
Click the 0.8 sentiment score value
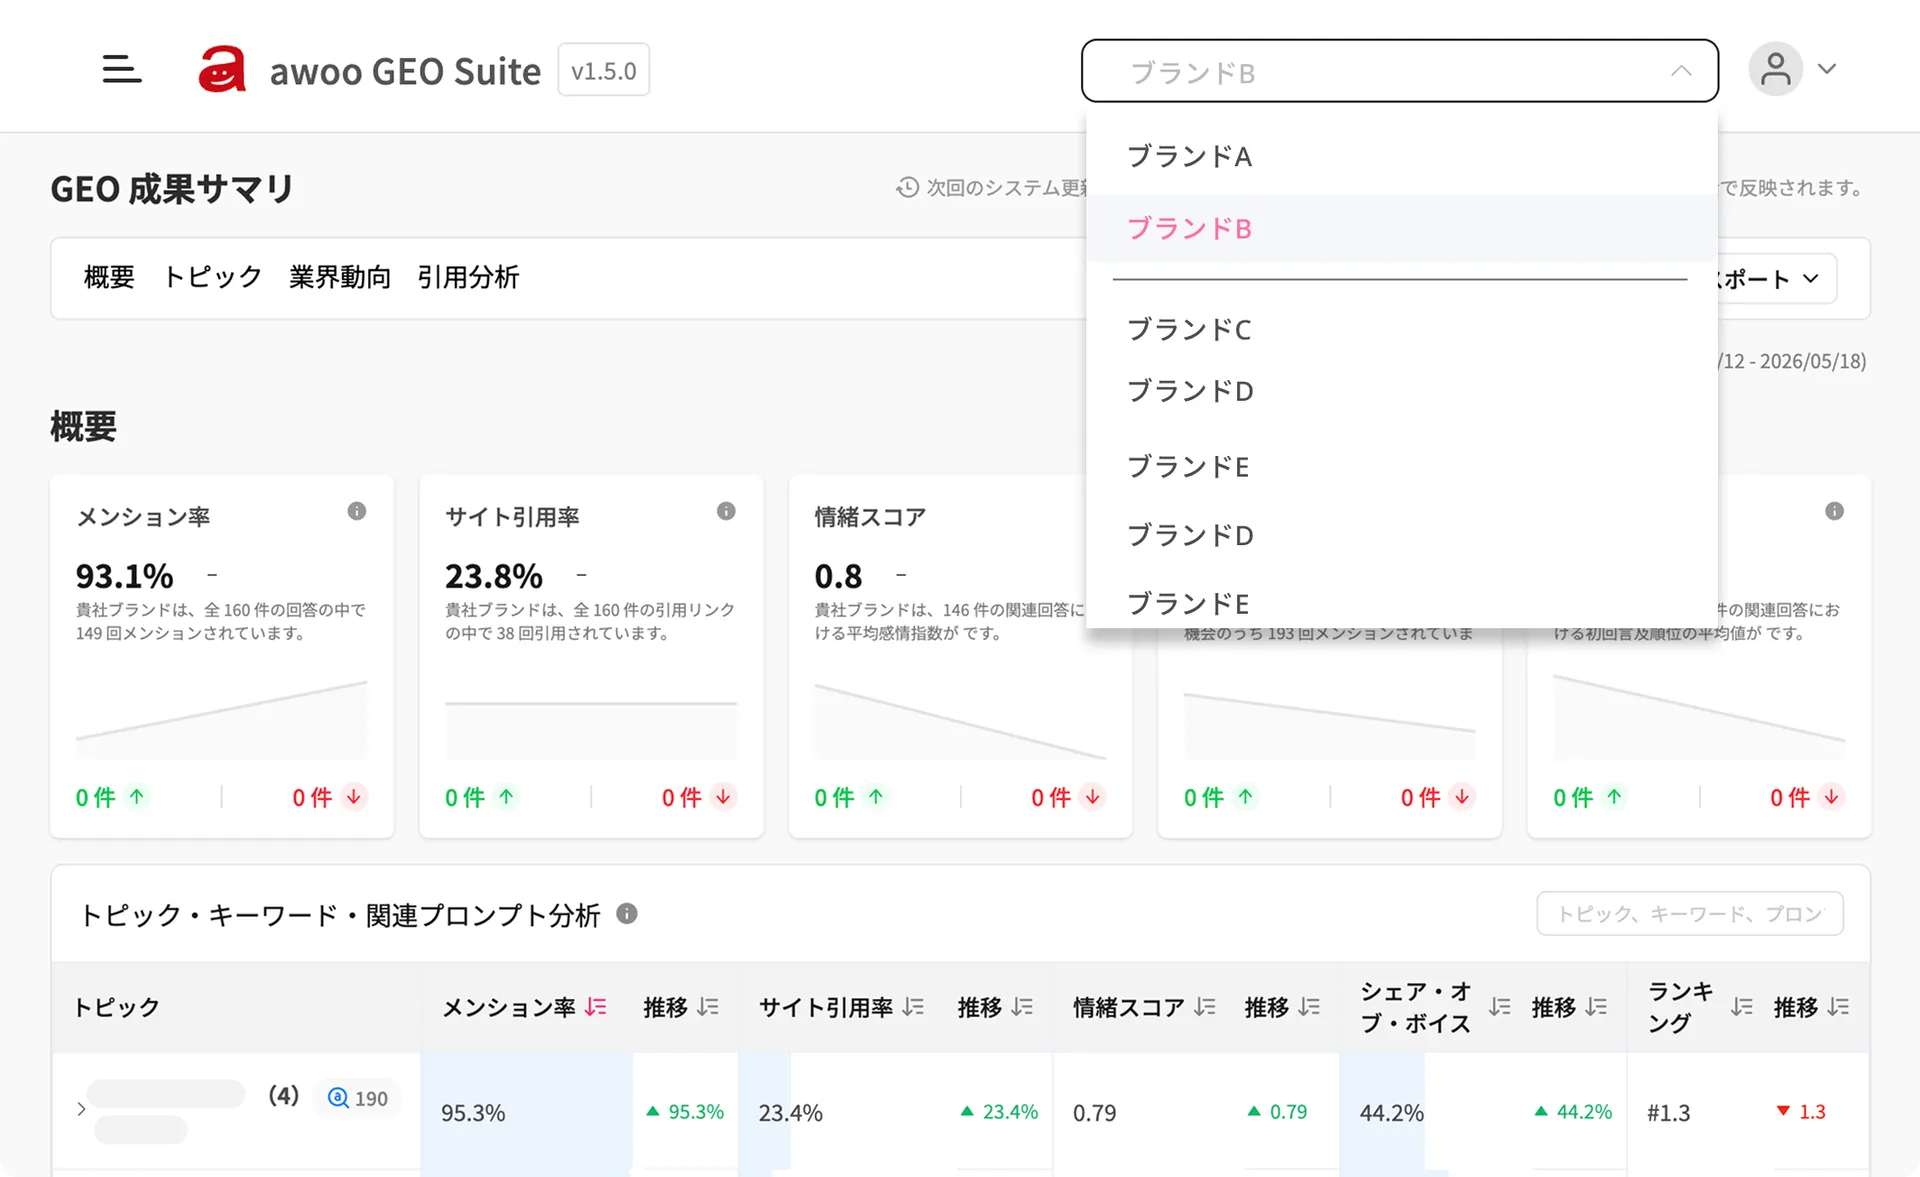click(838, 576)
